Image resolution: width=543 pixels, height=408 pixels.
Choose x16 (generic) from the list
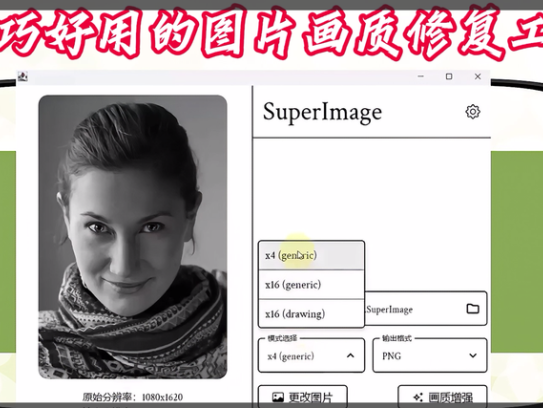pos(311,285)
